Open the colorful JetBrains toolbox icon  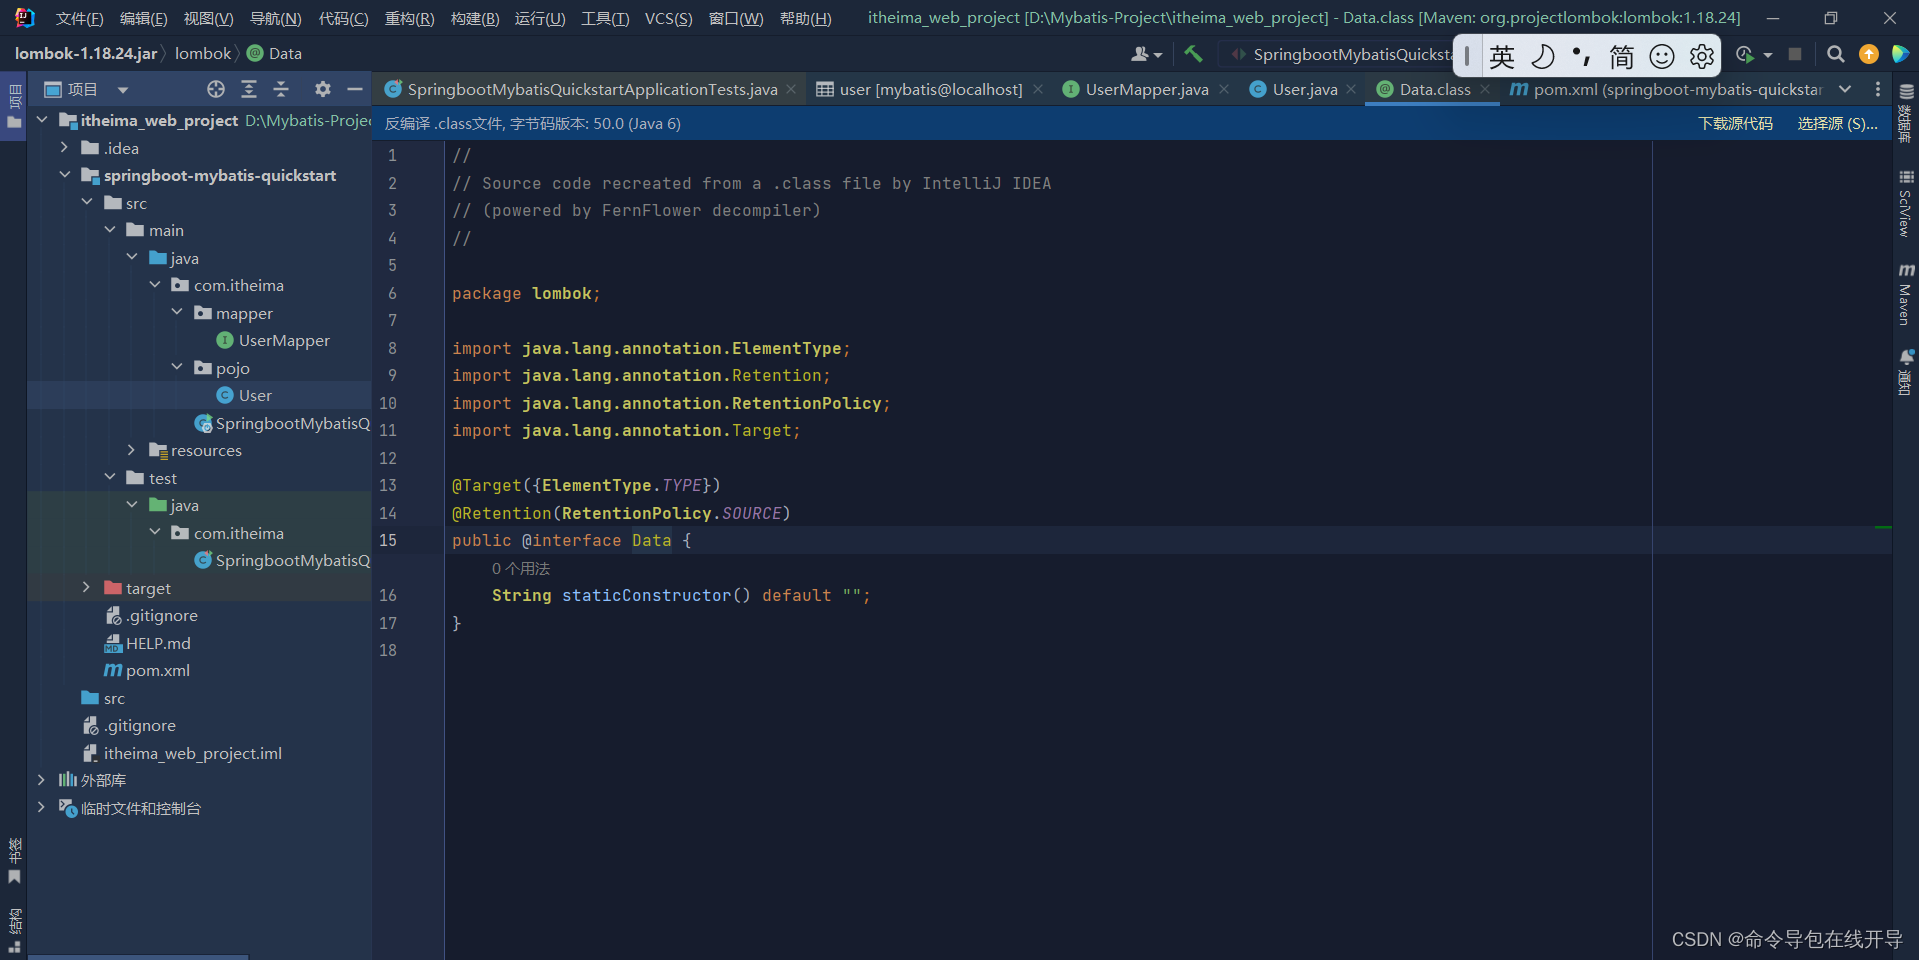click(x=1901, y=54)
